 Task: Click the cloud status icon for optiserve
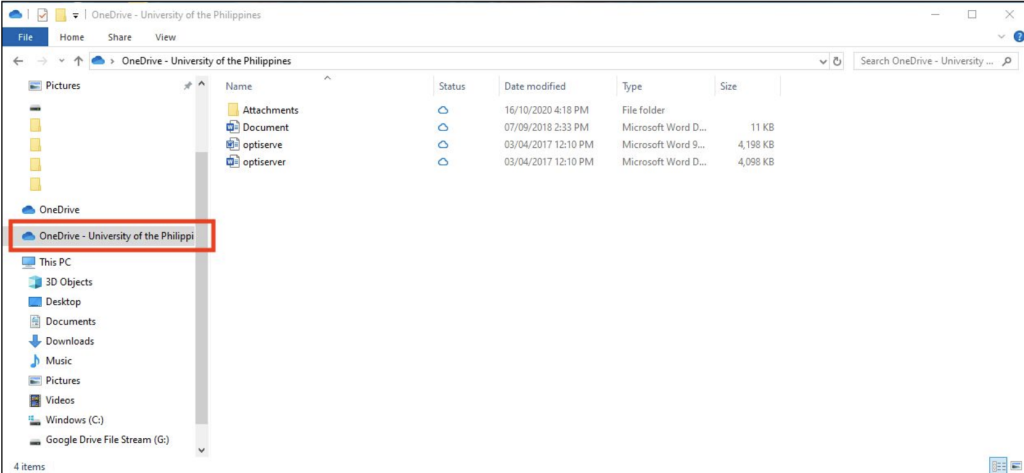click(x=443, y=145)
